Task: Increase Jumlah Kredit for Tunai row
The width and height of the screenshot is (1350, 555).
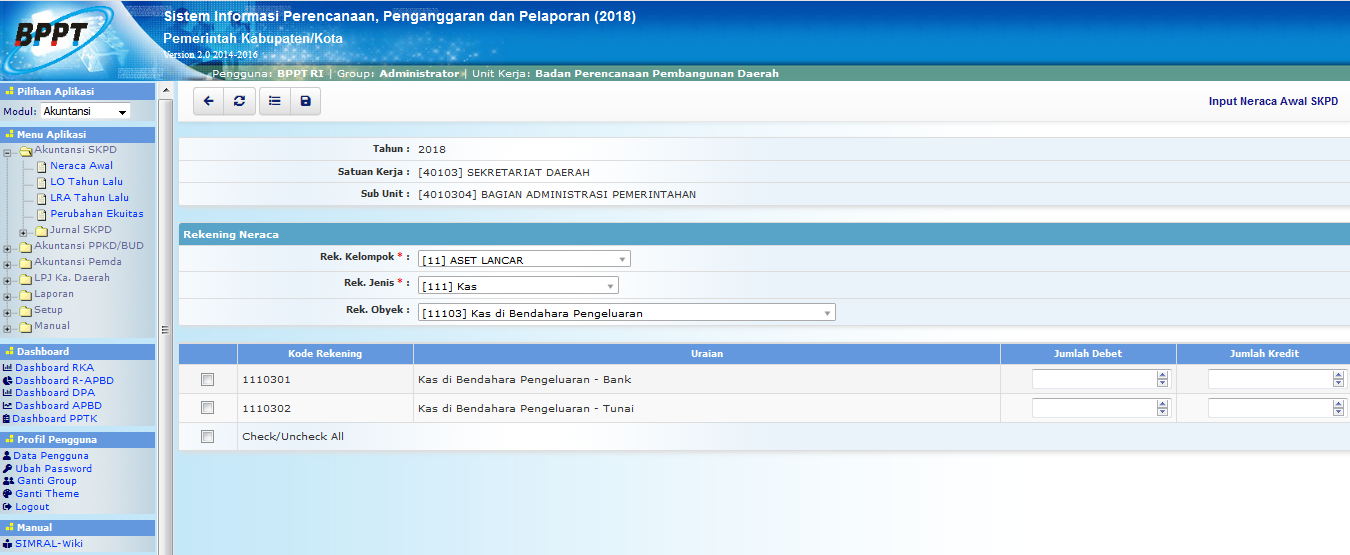Action: click(x=1338, y=404)
